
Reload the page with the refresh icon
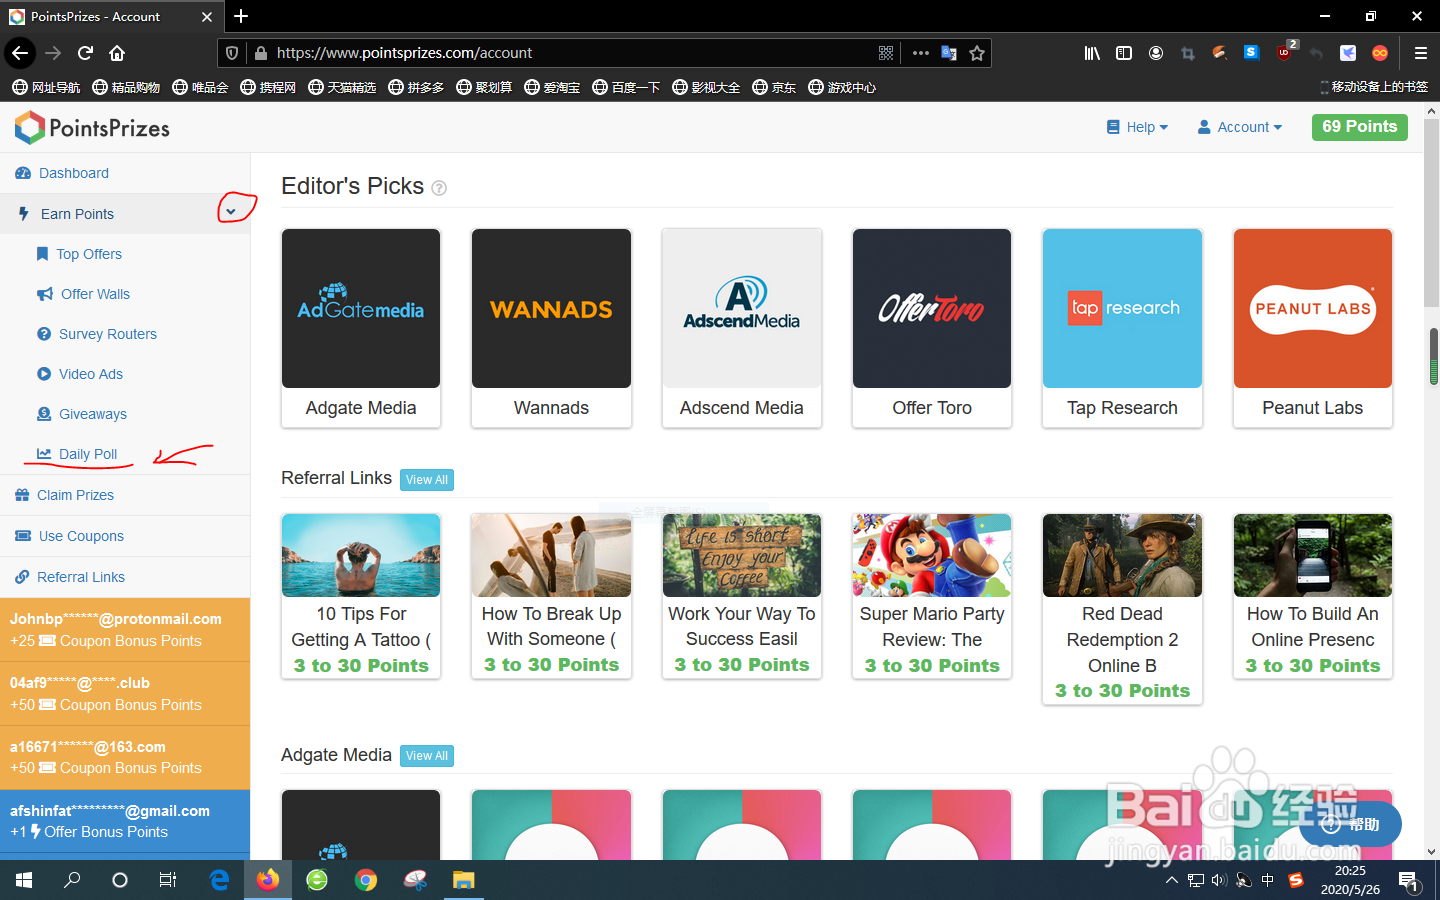(86, 53)
